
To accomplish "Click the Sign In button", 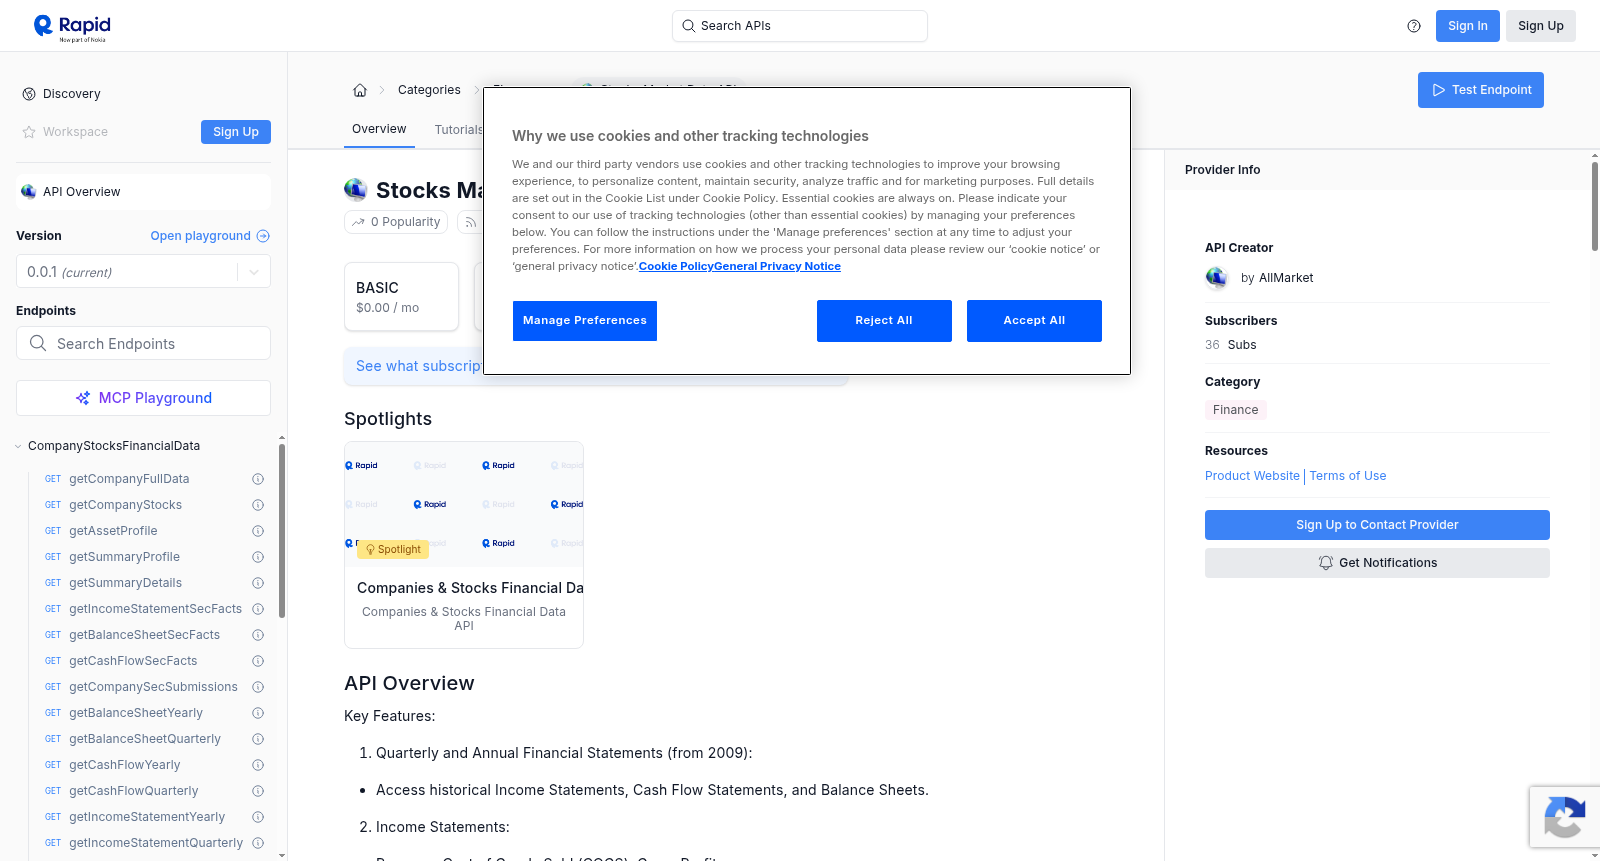I will tap(1468, 26).
